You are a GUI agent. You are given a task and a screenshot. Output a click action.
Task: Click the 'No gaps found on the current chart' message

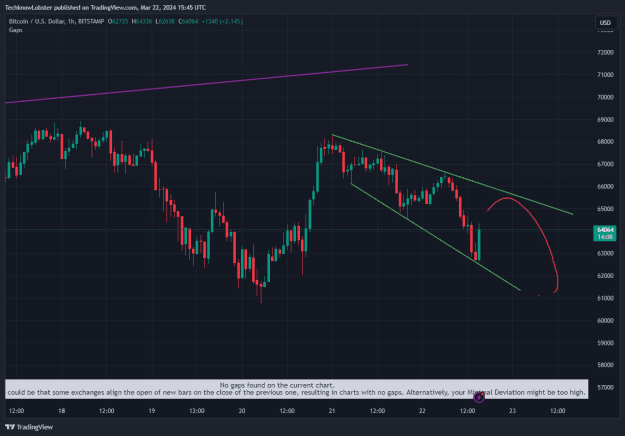tap(277, 385)
